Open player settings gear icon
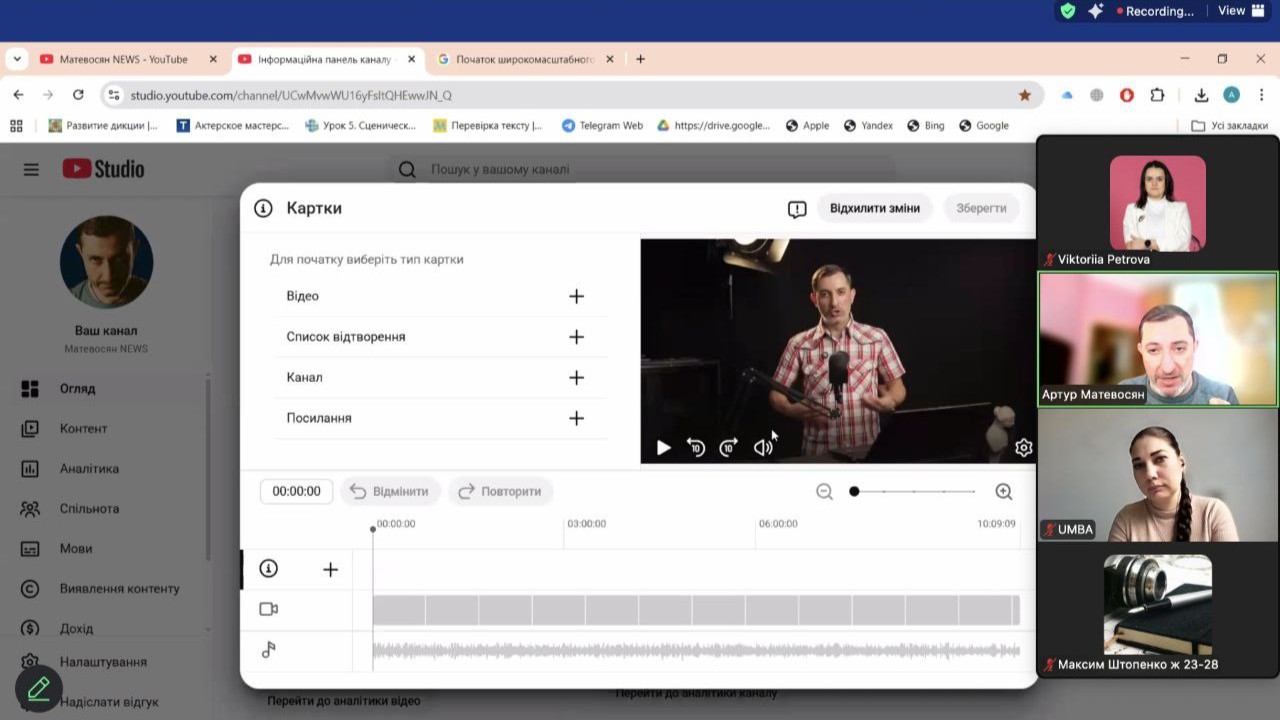This screenshot has height=720, width=1280. (x=1023, y=448)
